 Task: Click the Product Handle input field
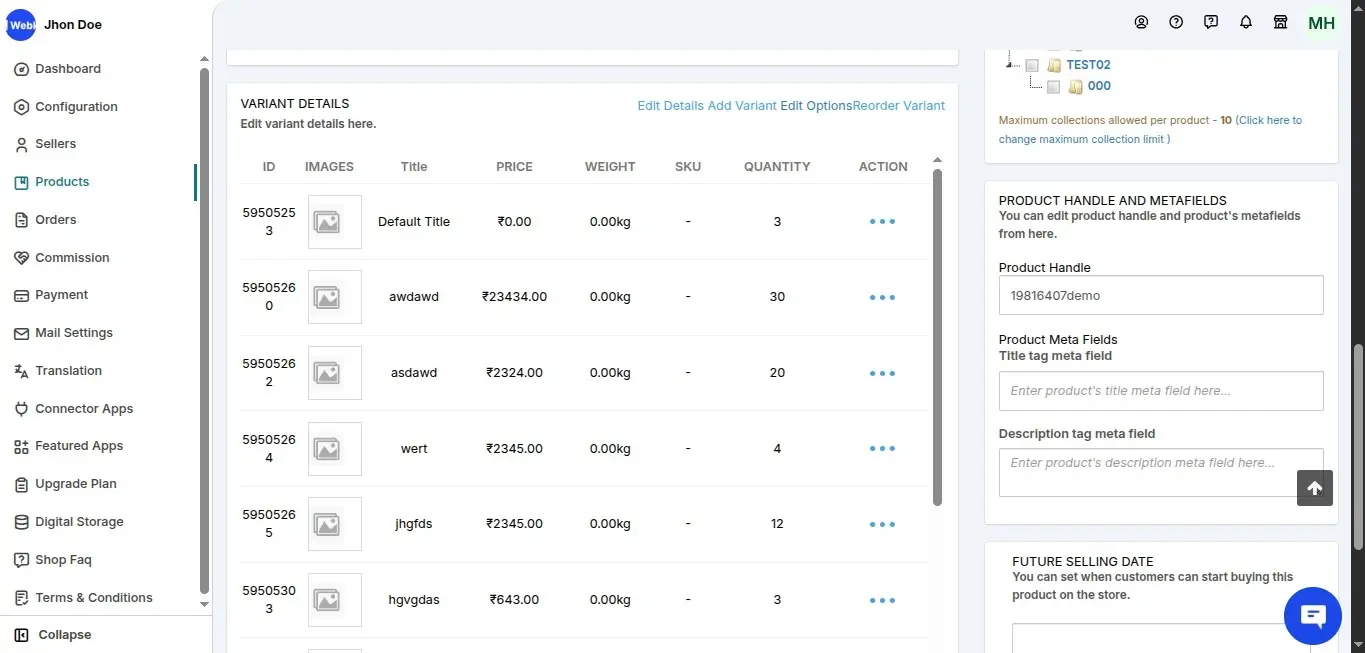[x=1160, y=296]
